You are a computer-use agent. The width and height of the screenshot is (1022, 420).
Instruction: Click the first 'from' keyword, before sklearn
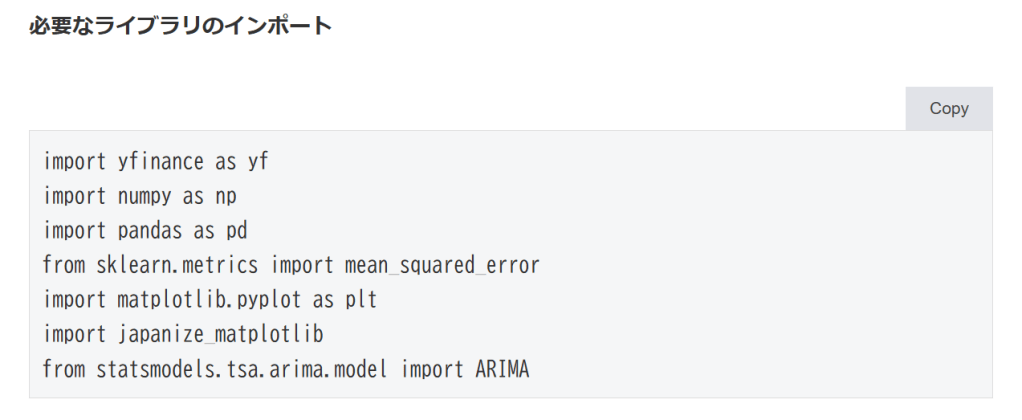point(64,266)
